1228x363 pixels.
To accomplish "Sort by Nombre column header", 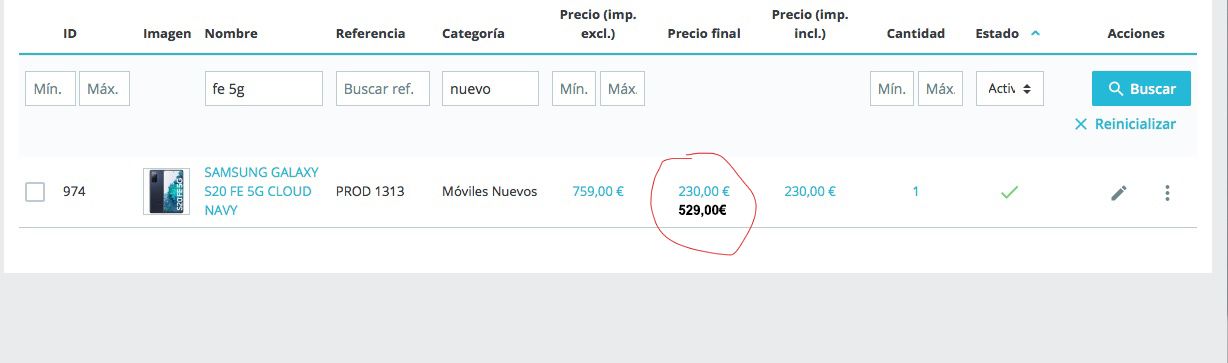I will pos(231,33).
